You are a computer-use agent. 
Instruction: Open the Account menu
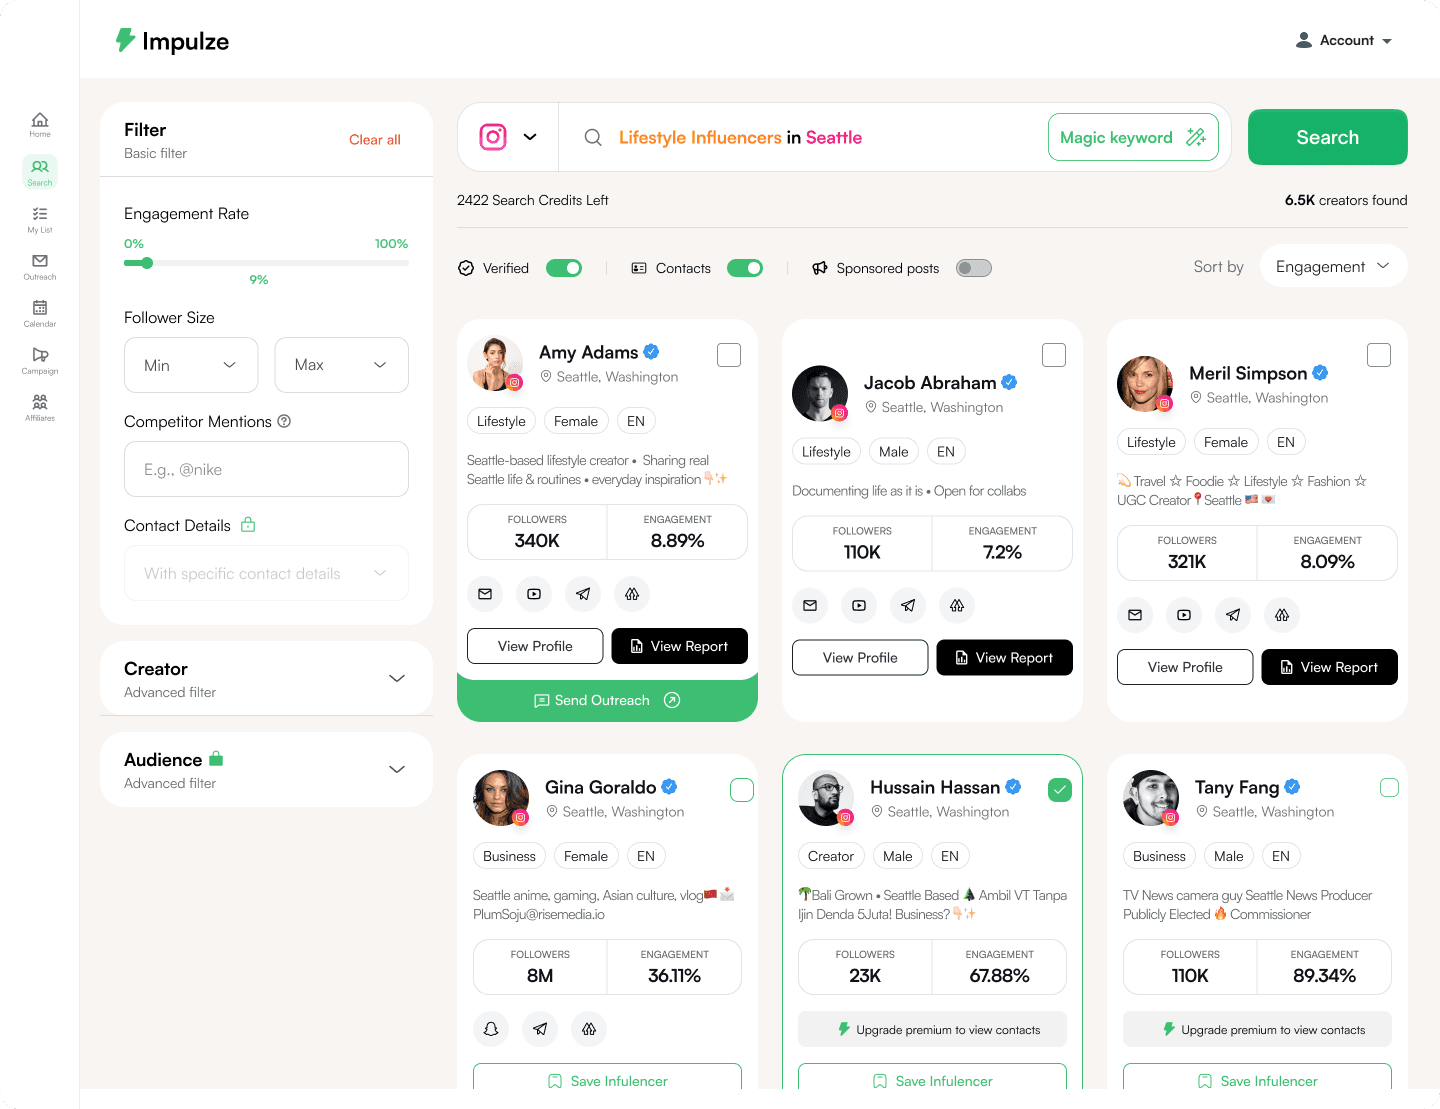[x=1344, y=40]
